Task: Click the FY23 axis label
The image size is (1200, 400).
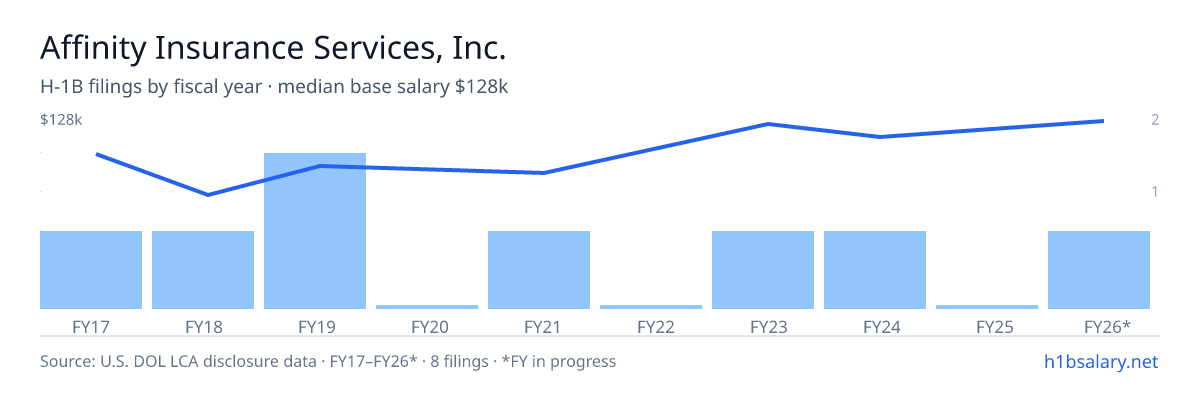Action: point(763,326)
